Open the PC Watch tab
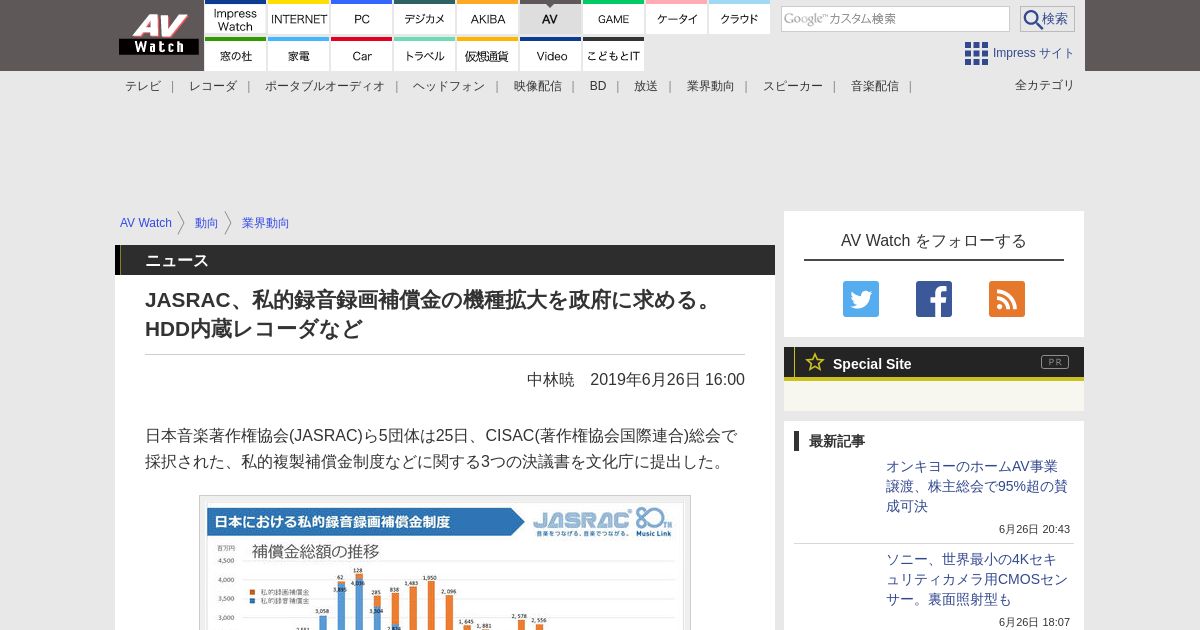 pyautogui.click(x=362, y=18)
